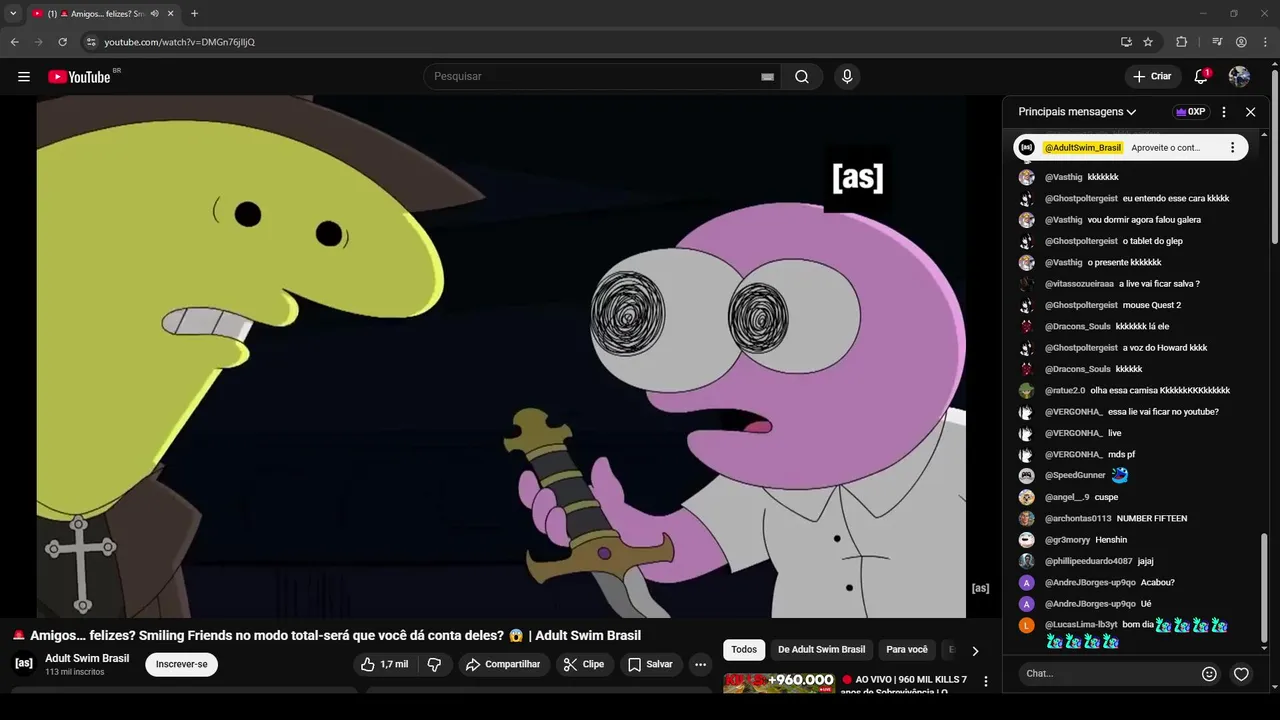Open more video actions menu
The width and height of the screenshot is (1280, 720).
pos(701,664)
